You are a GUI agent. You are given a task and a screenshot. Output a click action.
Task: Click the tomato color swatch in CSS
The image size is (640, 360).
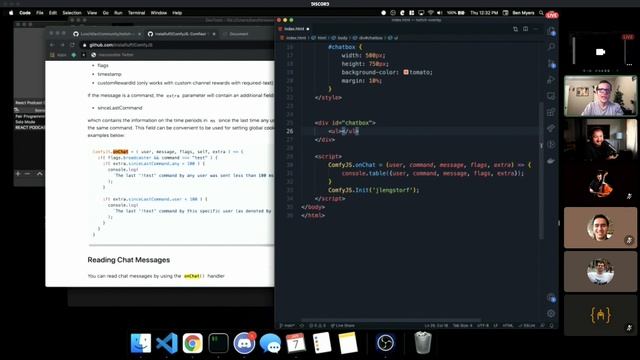point(406,72)
